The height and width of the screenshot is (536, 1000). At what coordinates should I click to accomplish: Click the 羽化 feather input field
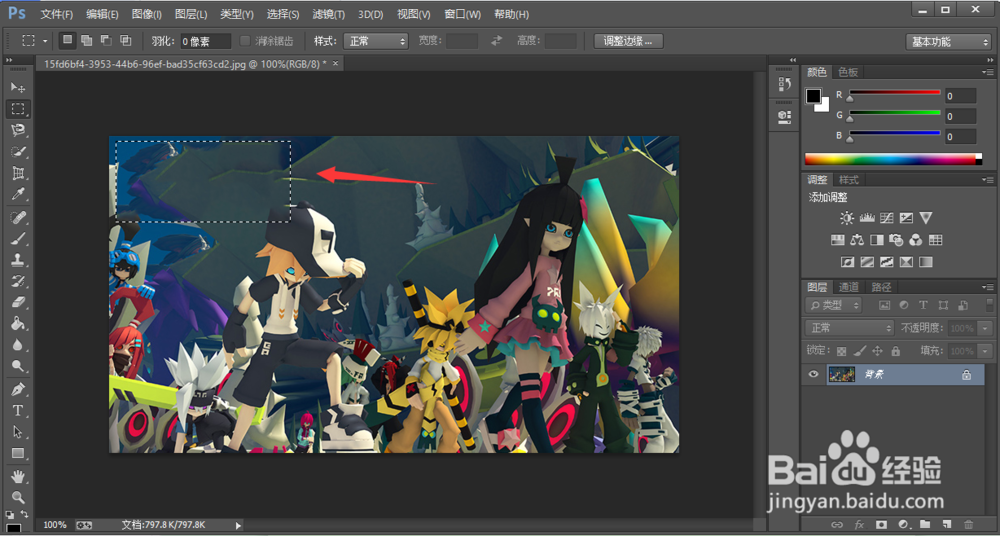205,41
